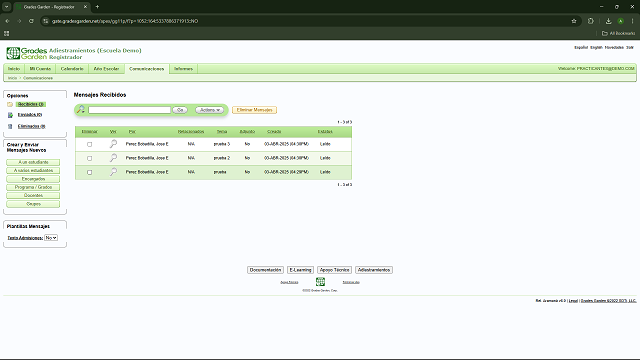View the 'prueba 2' message via magnifier
Image resolution: width=640 pixels, height=360 pixels.
point(113,158)
